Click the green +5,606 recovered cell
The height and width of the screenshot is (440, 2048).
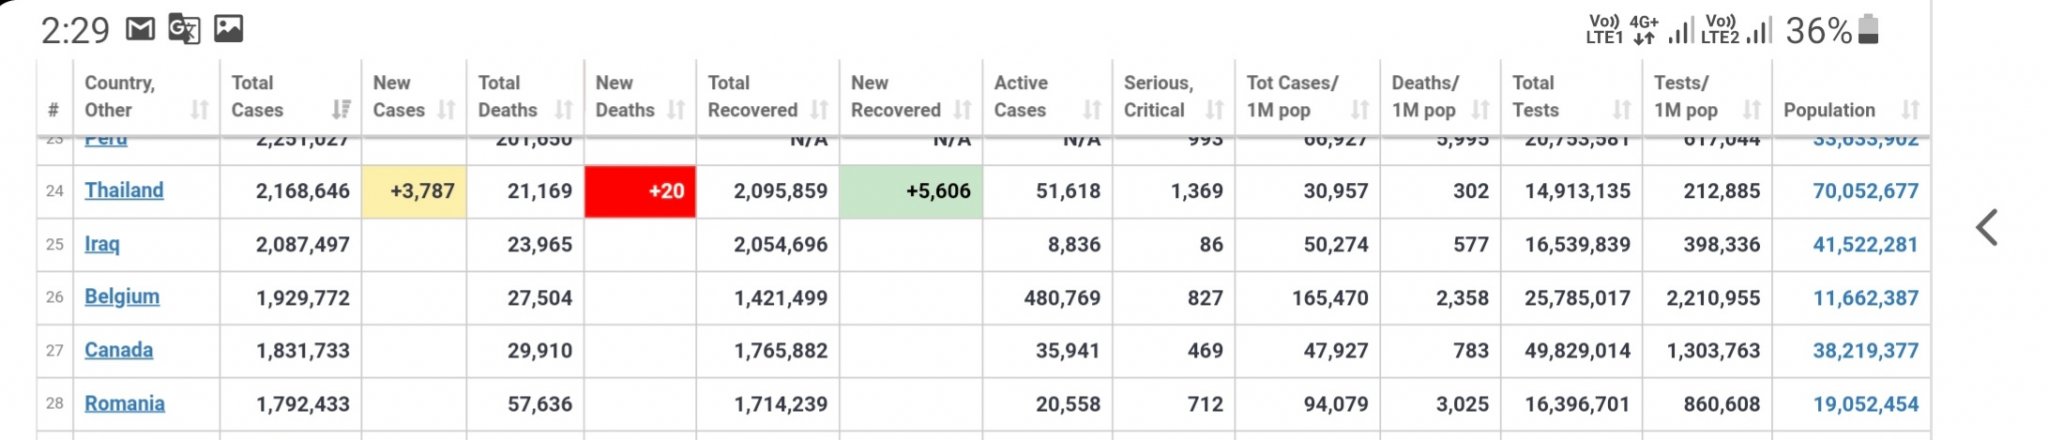point(911,191)
